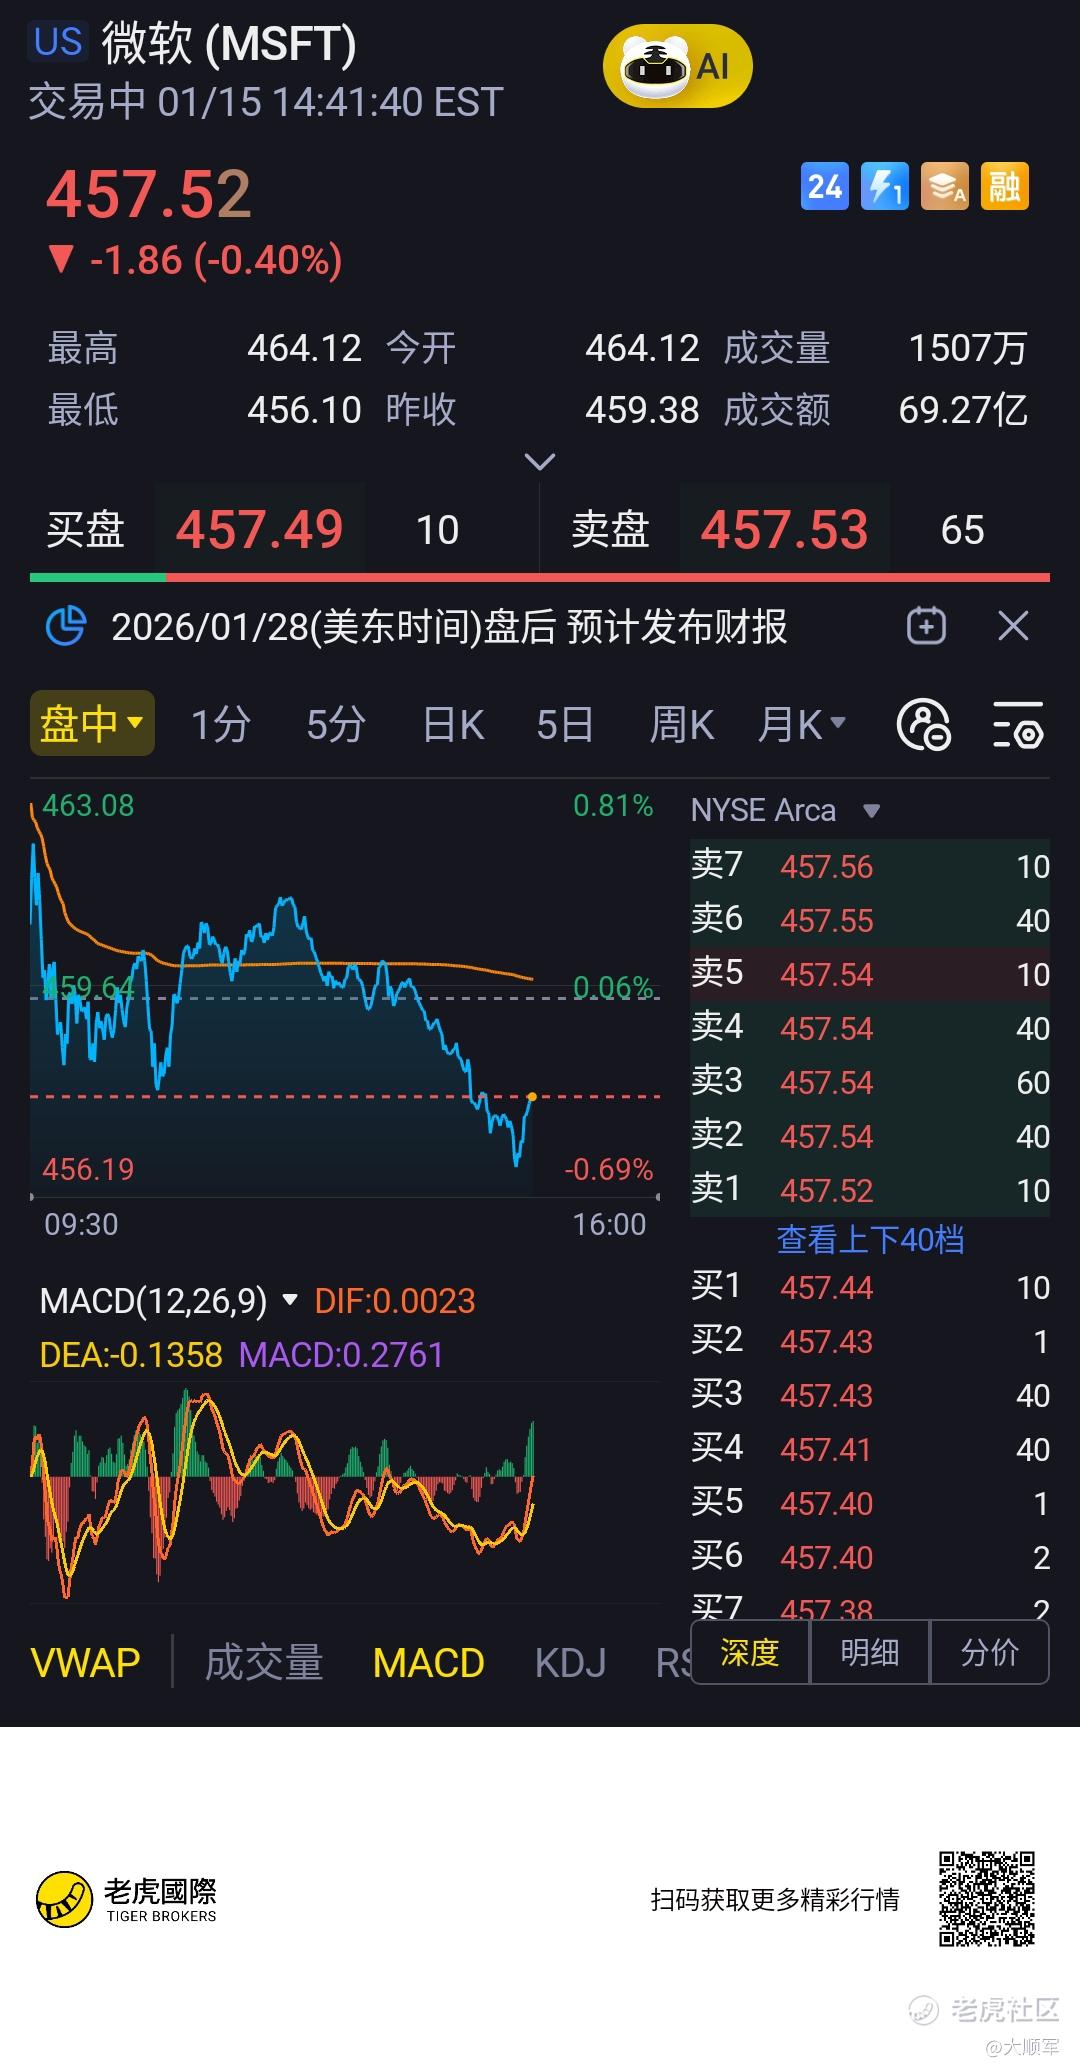Tap the DIF:0.0023 indicator value
The height and width of the screenshot is (2072, 1080).
coord(395,1301)
